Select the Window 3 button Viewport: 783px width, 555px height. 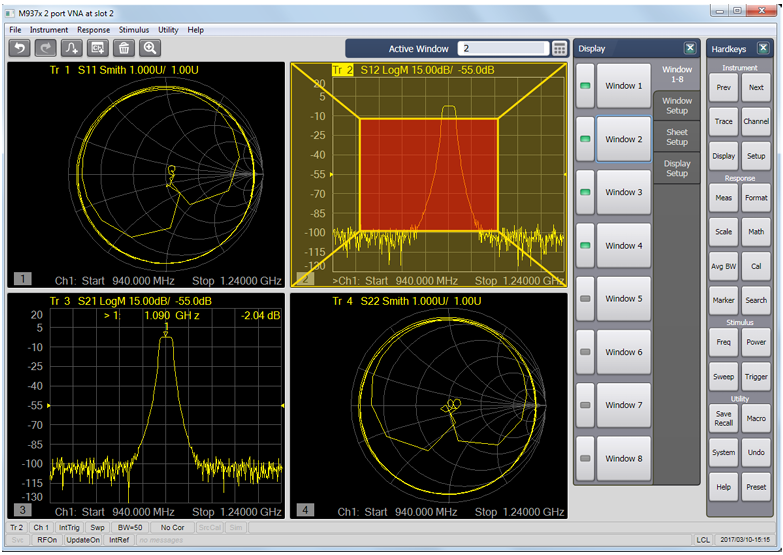click(x=624, y=192)
